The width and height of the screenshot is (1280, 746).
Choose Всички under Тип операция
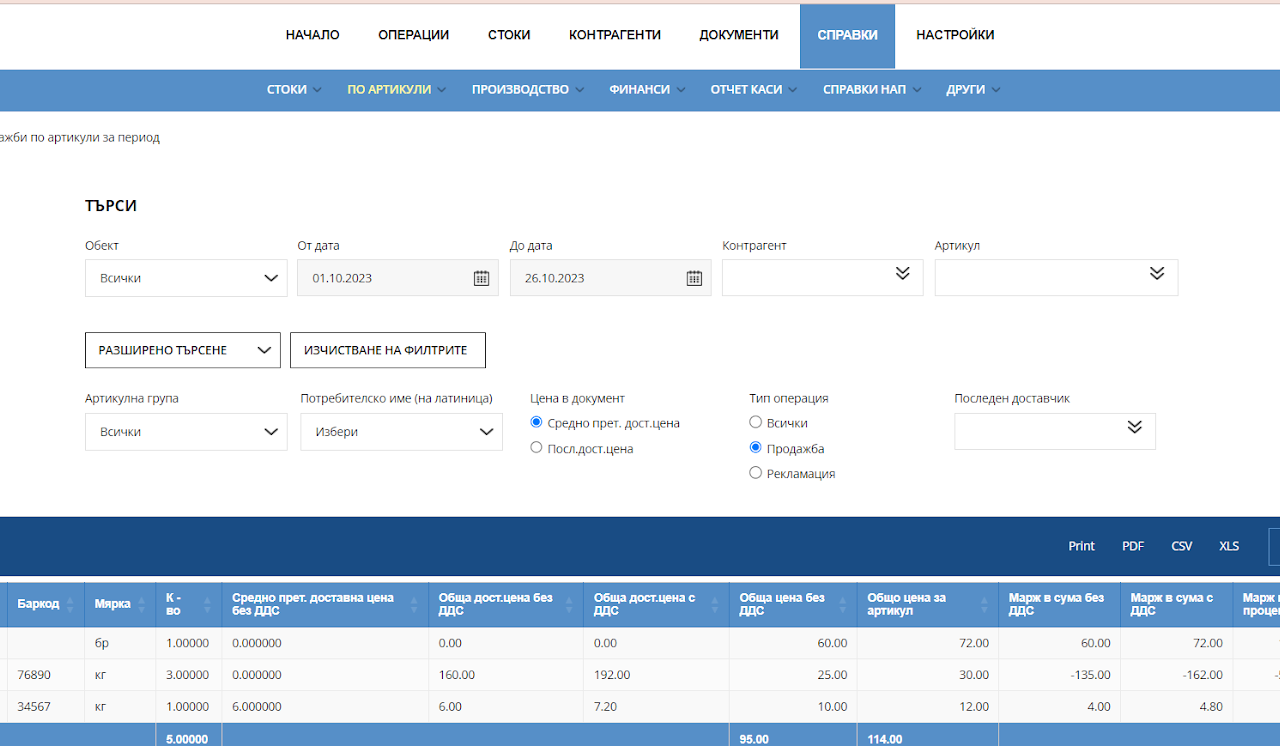[755, 422]
